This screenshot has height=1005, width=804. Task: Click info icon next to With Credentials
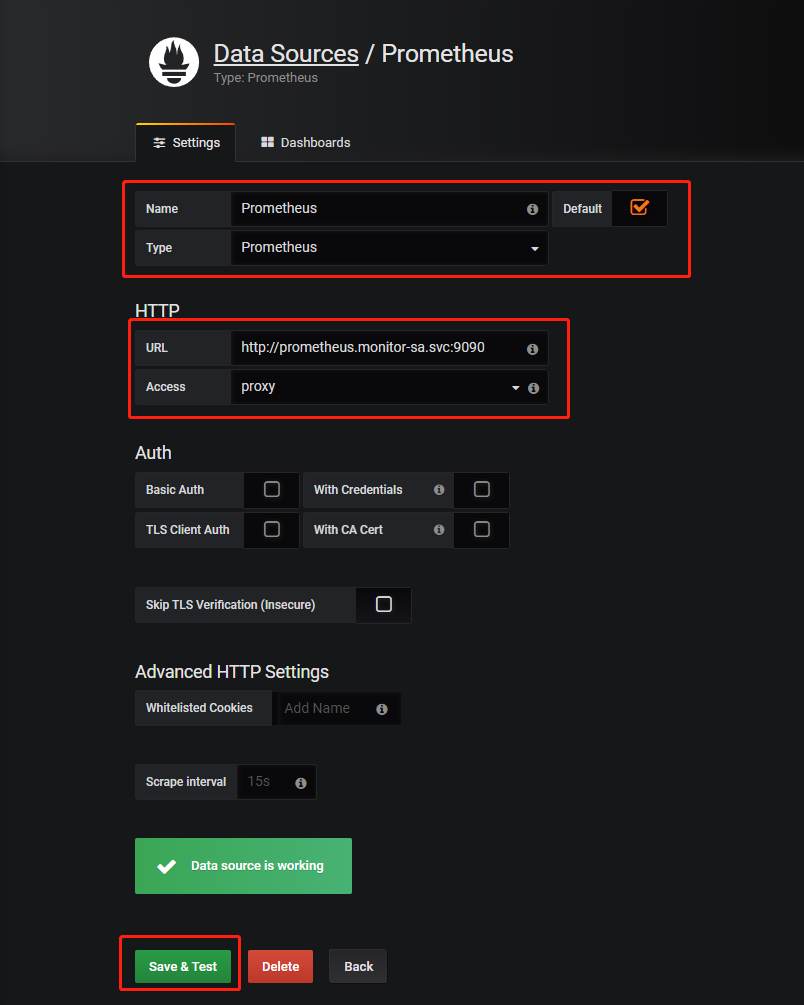click(439, 490)
